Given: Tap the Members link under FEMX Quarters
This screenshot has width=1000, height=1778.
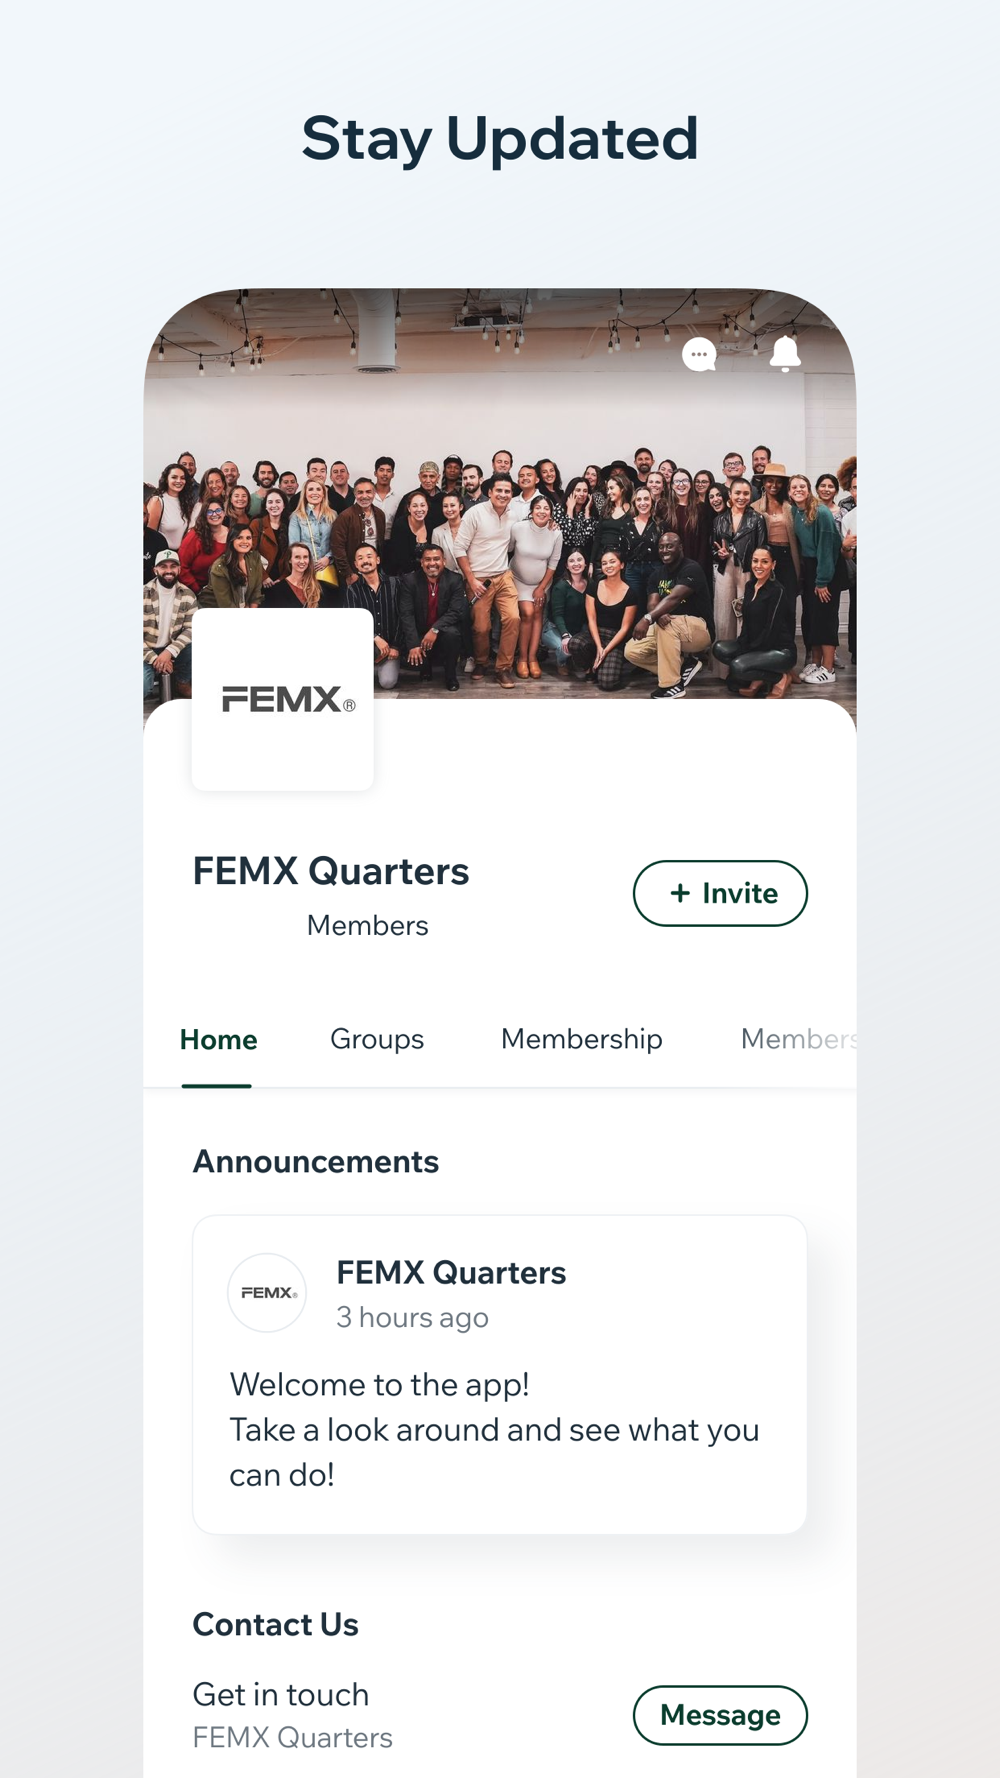Looking at the screenshot, I should [367, 925].
